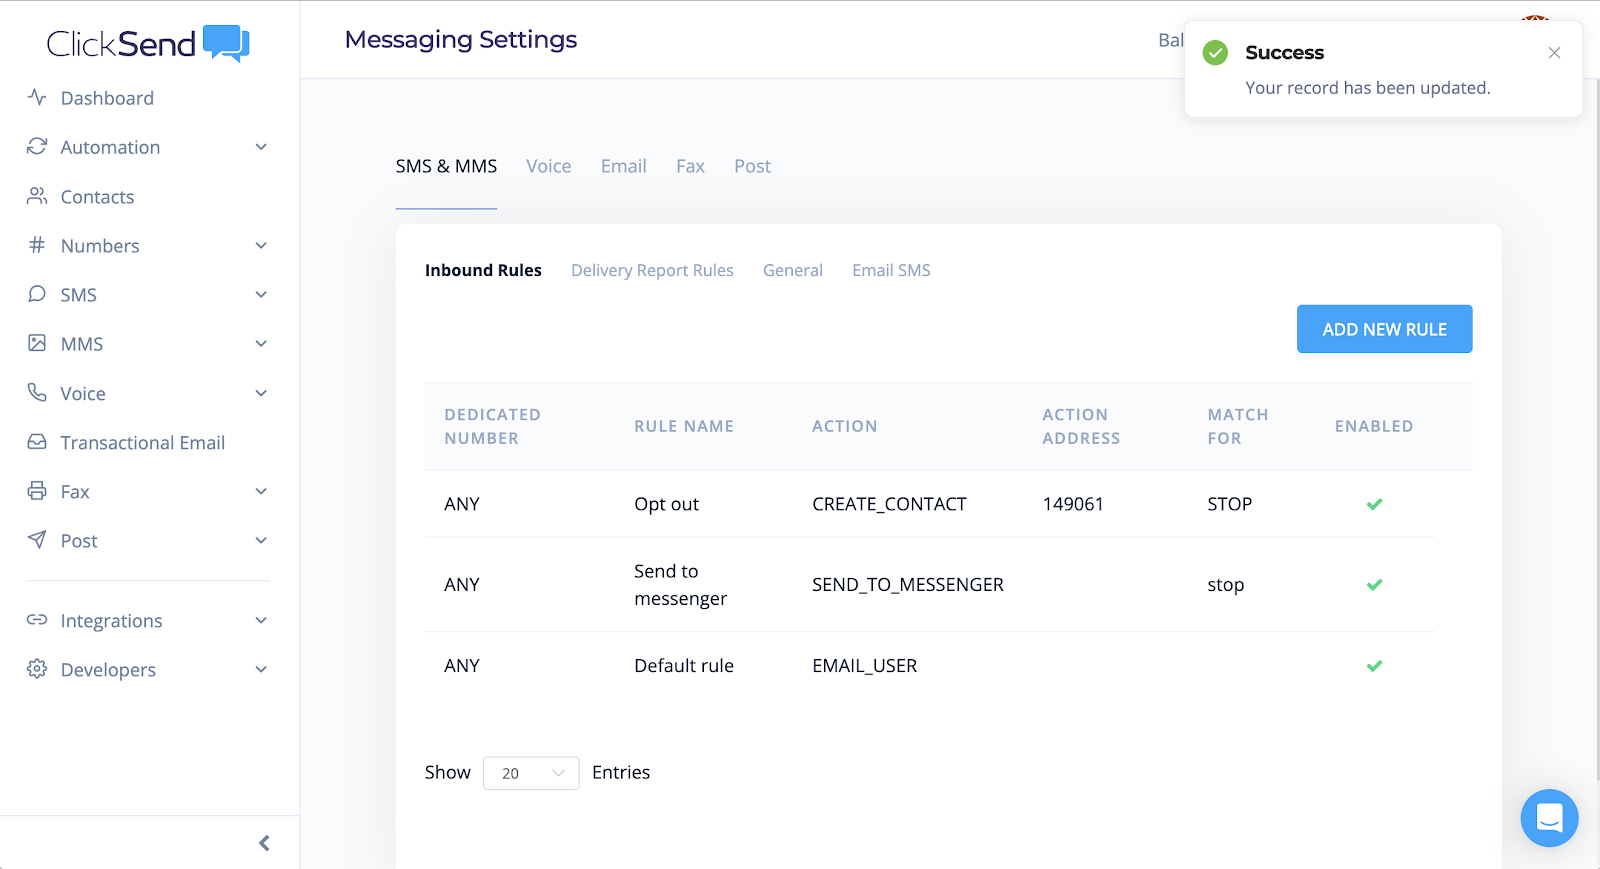Toggle the Opt out rule enabled checkmark
The height and width of the screenshot is (869, 1600).
[1374, 504]
